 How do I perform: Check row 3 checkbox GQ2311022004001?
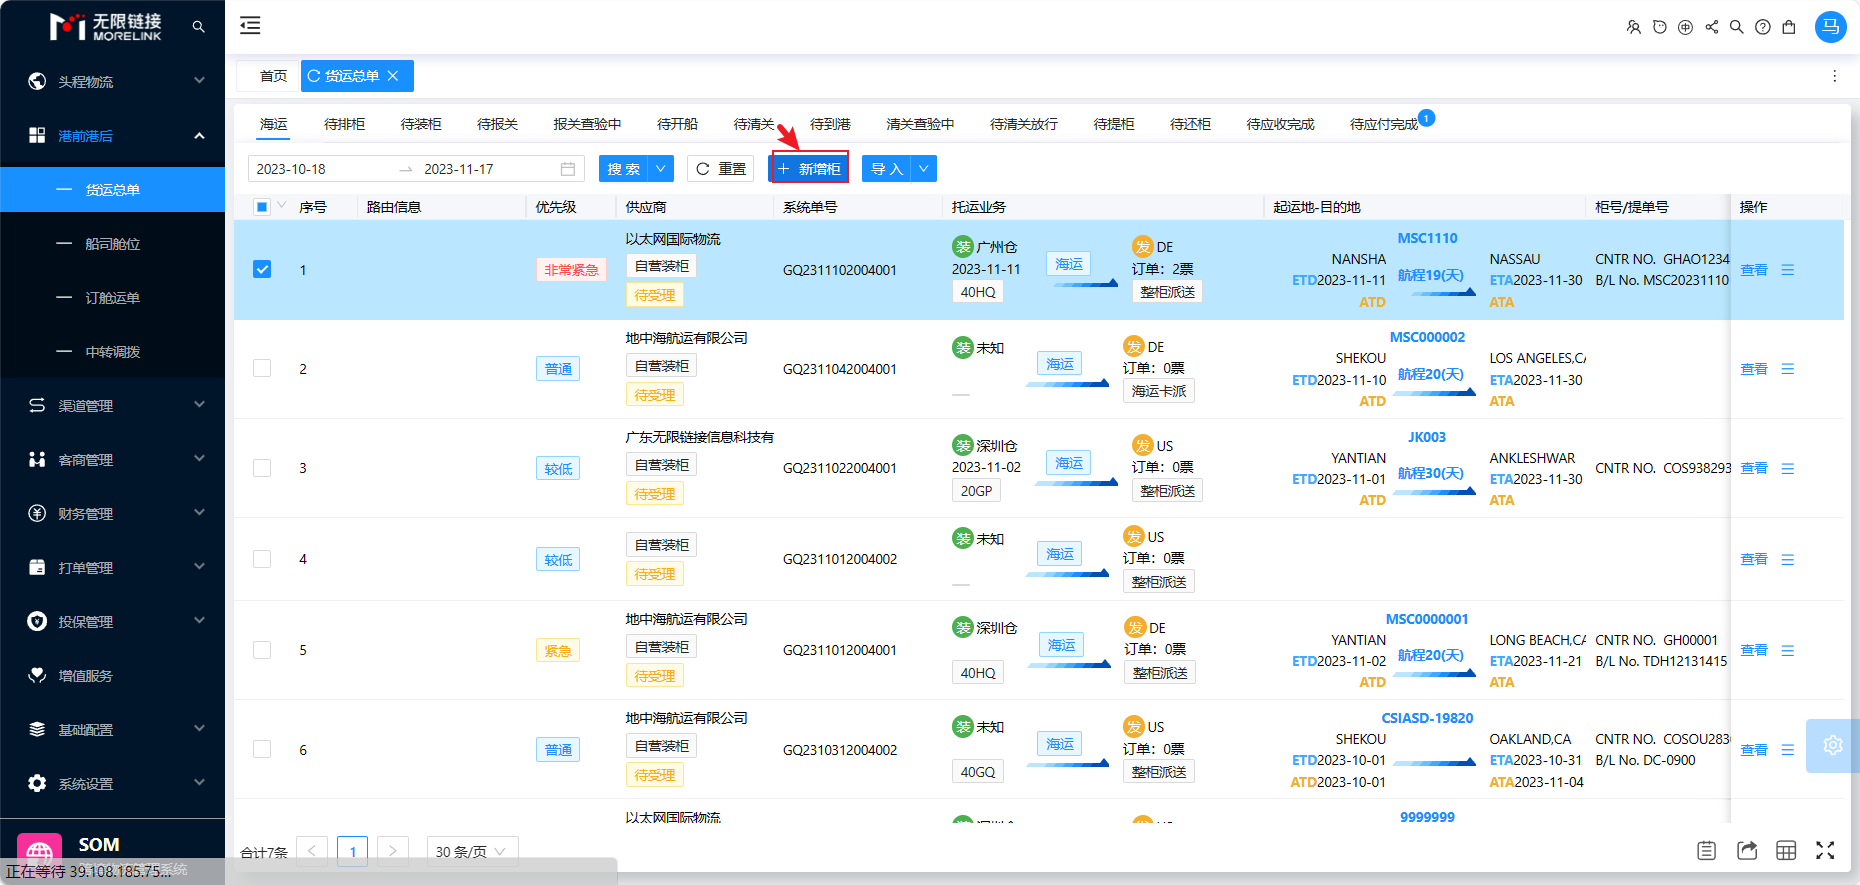click(262, 468)
